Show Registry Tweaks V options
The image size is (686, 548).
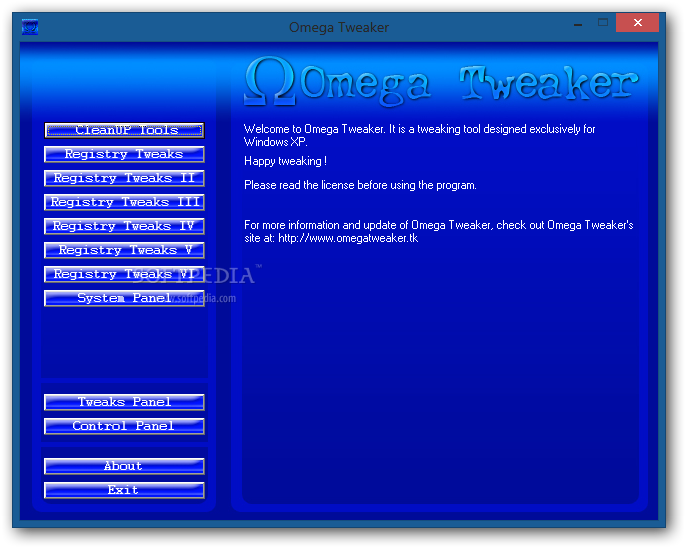click(124, 250)
